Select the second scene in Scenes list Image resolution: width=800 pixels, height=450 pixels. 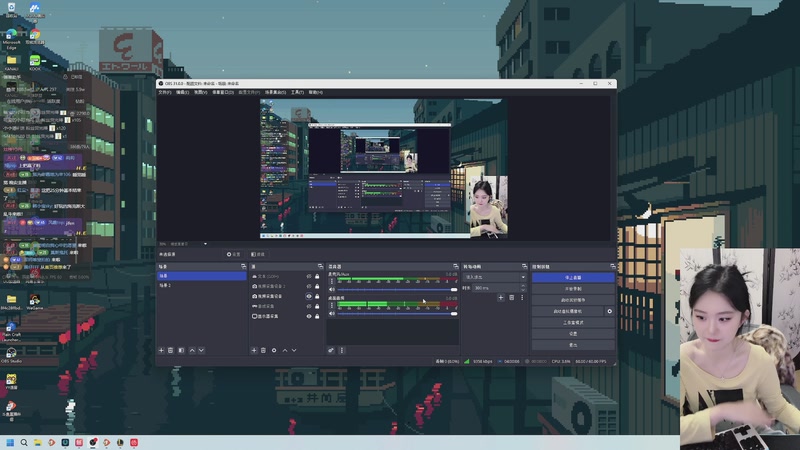point(202,286)
